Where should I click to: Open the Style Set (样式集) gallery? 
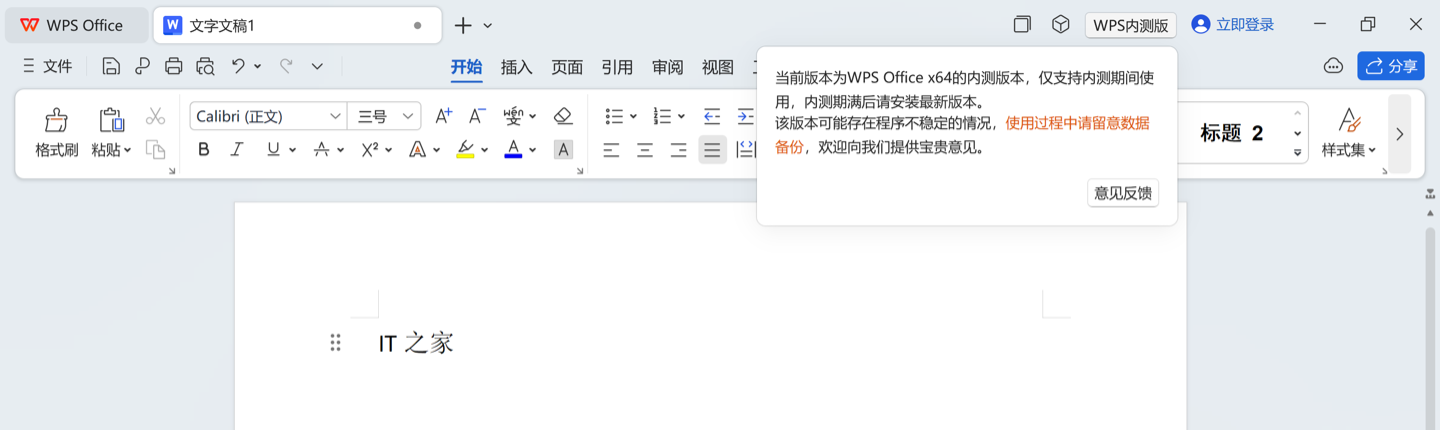click(1349, 134)
